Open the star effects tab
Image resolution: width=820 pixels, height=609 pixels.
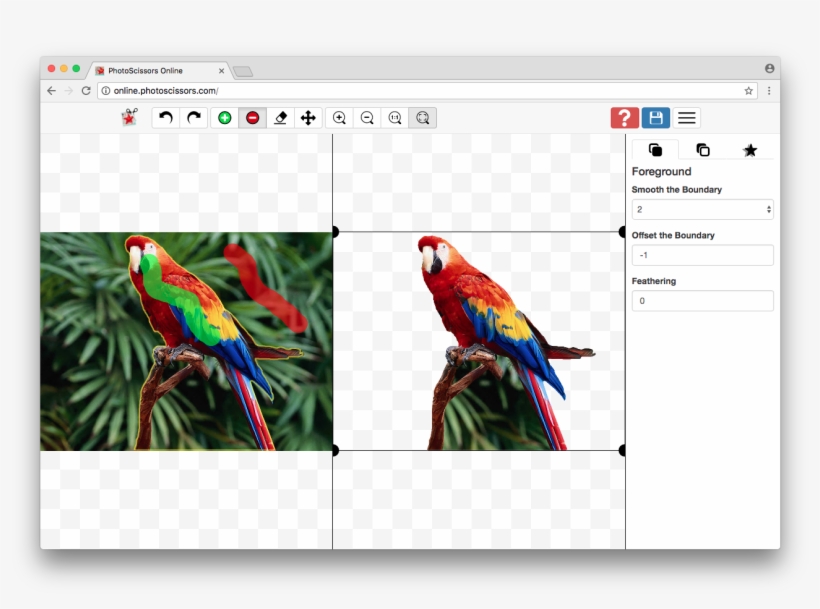click(x=750, y=151)
